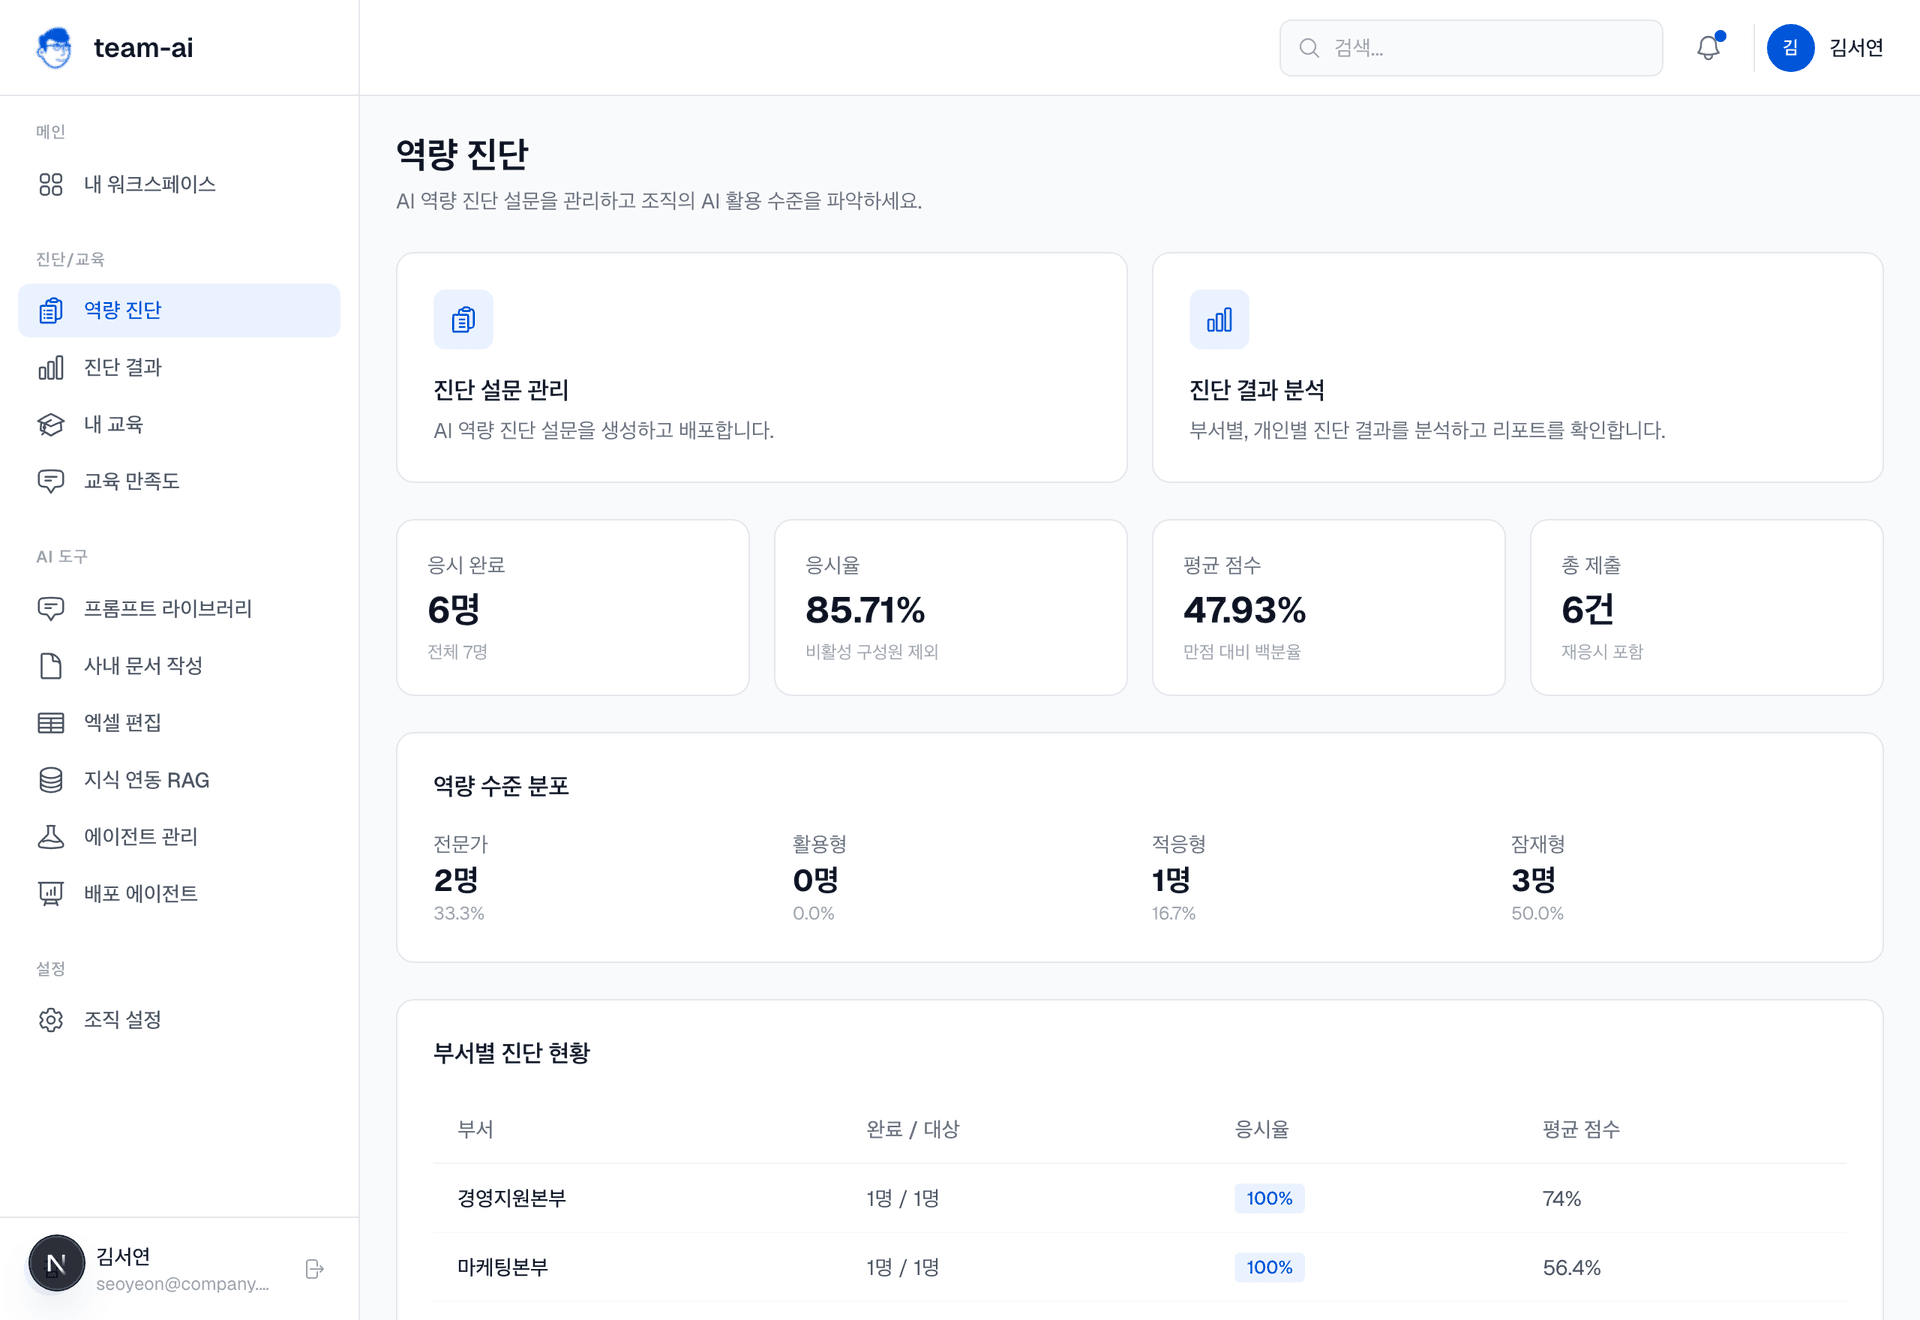
Task: Click chart icon in 진단 결과 분석 card
Action: click(x=1219, y=319)
